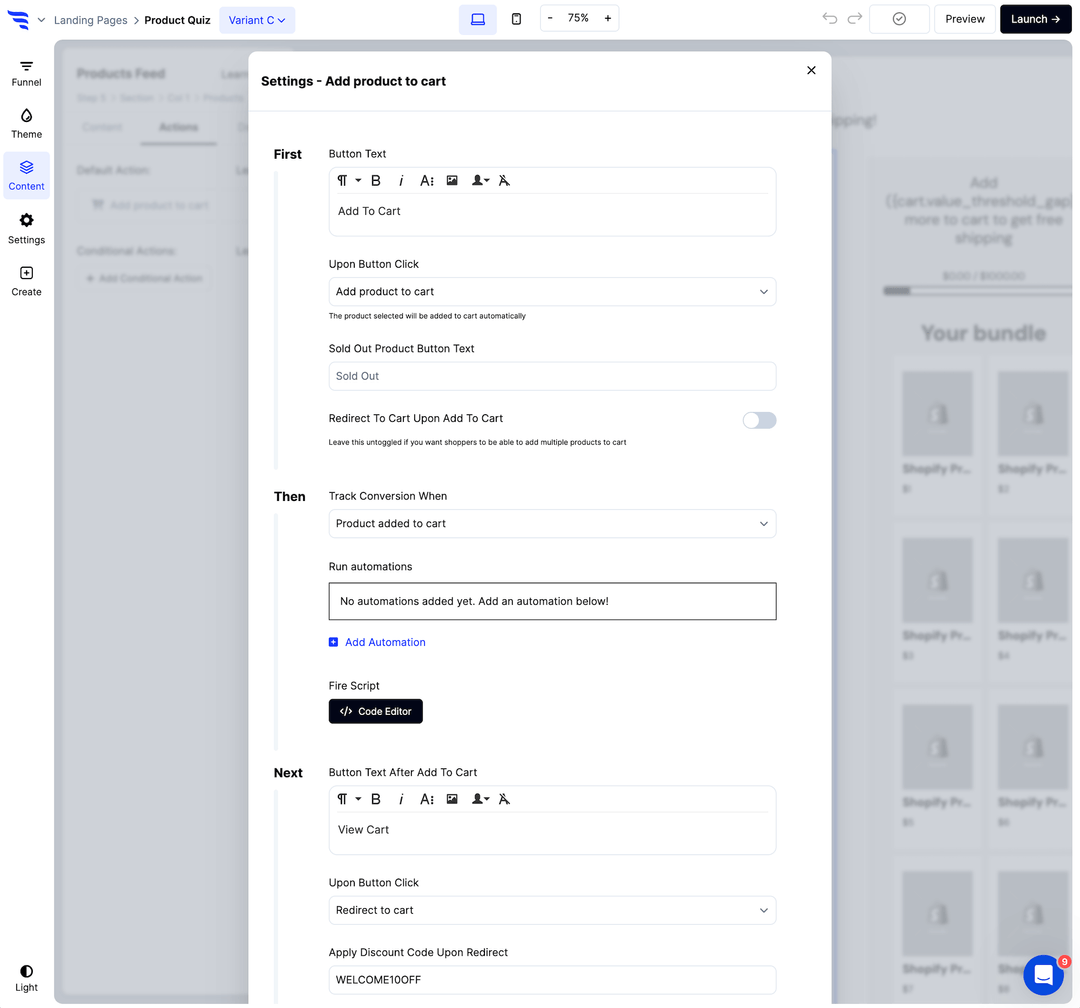Open the paragraph style dropdown
This screenshot has height=1008, width=1080.
[x=345, y=180]
